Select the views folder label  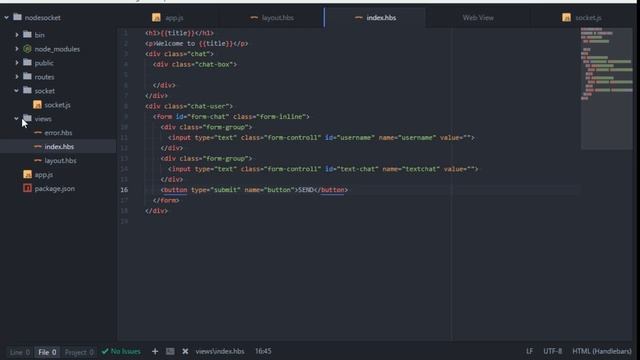43,119
